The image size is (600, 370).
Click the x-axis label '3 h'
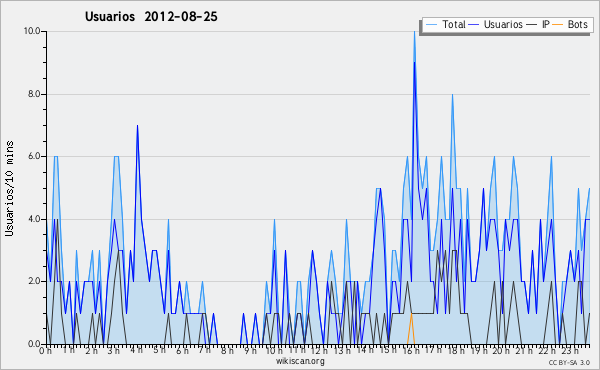113,350
